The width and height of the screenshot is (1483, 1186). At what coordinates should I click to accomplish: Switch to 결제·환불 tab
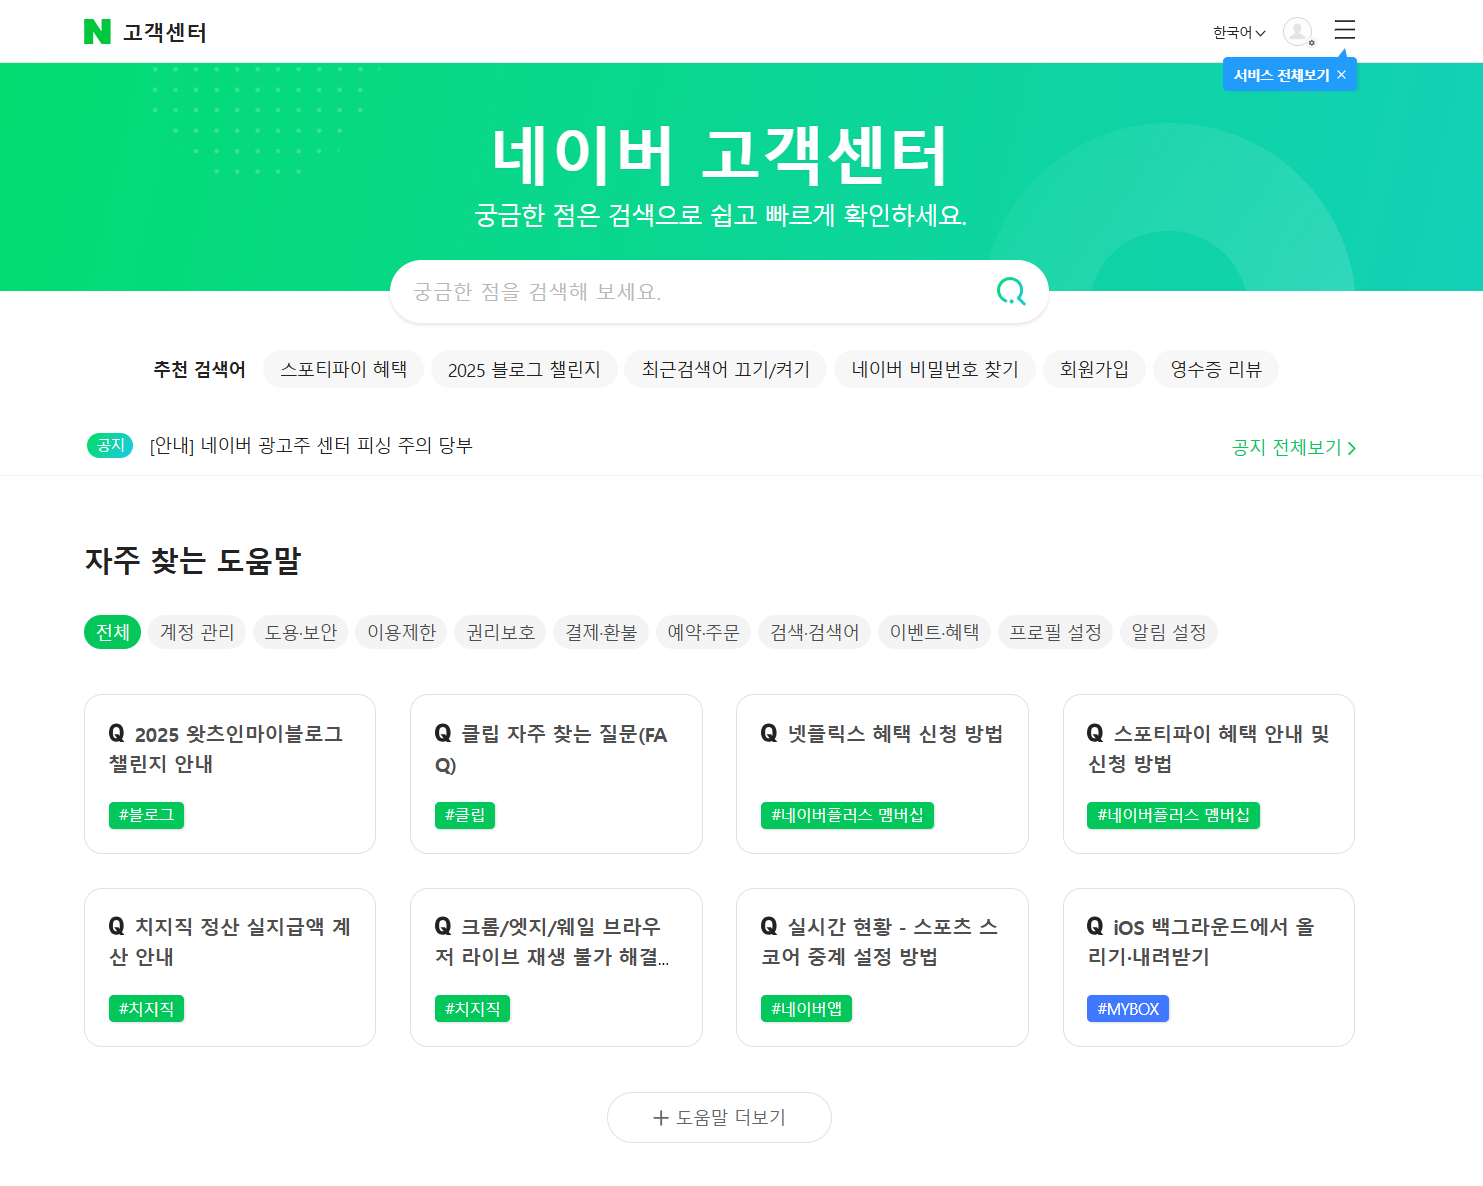tap(601, 632)
